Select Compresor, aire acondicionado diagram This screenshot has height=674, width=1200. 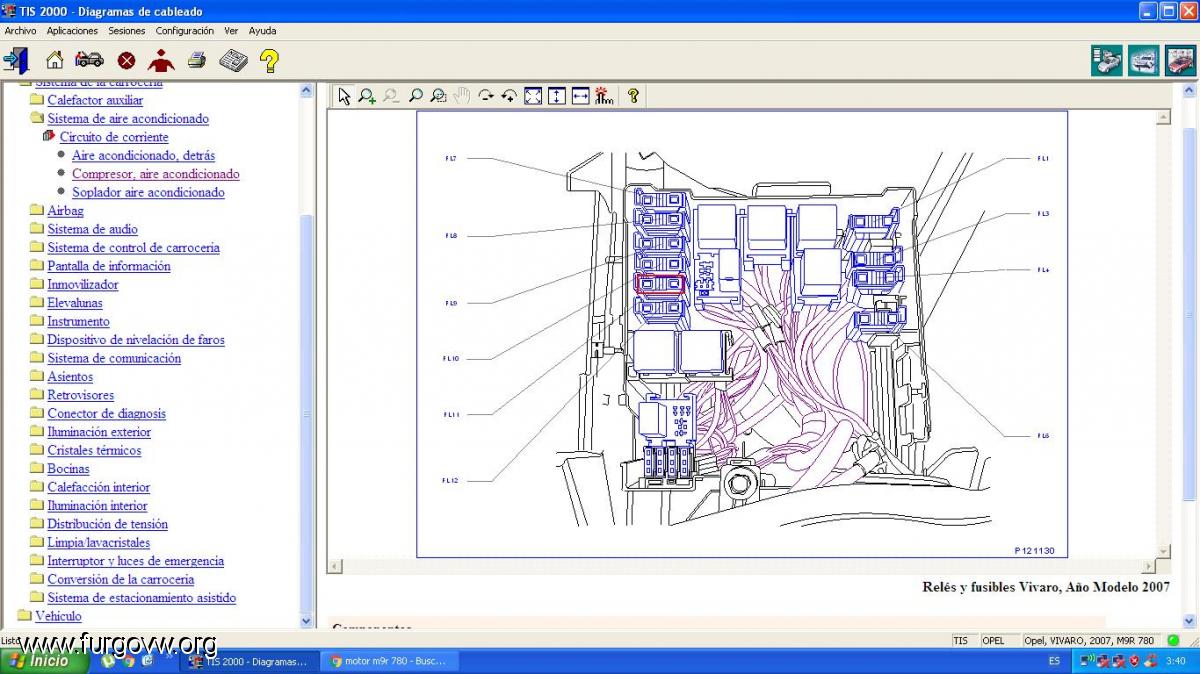[x=156, y=174]
